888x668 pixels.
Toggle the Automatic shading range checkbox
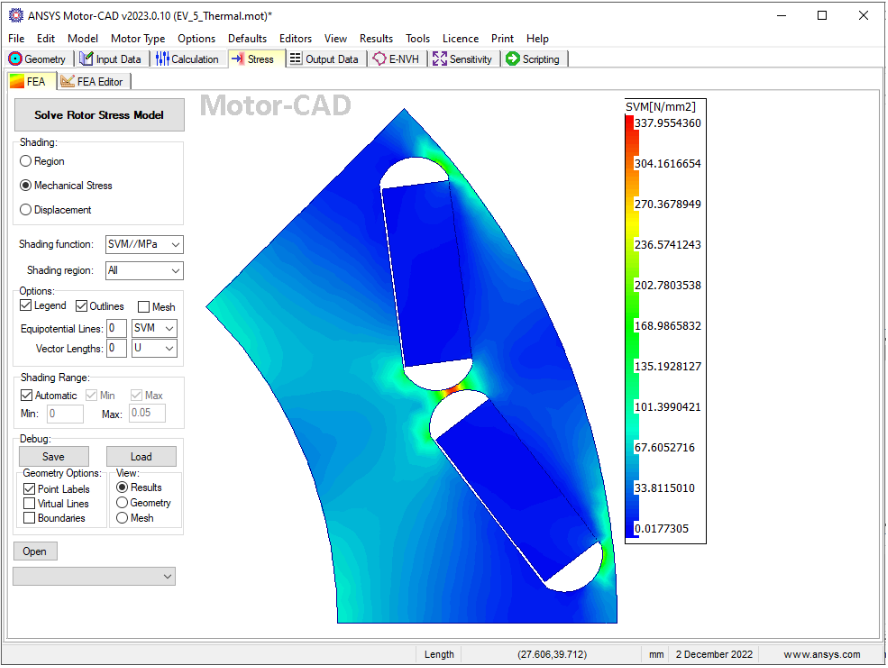click(27, 395)
